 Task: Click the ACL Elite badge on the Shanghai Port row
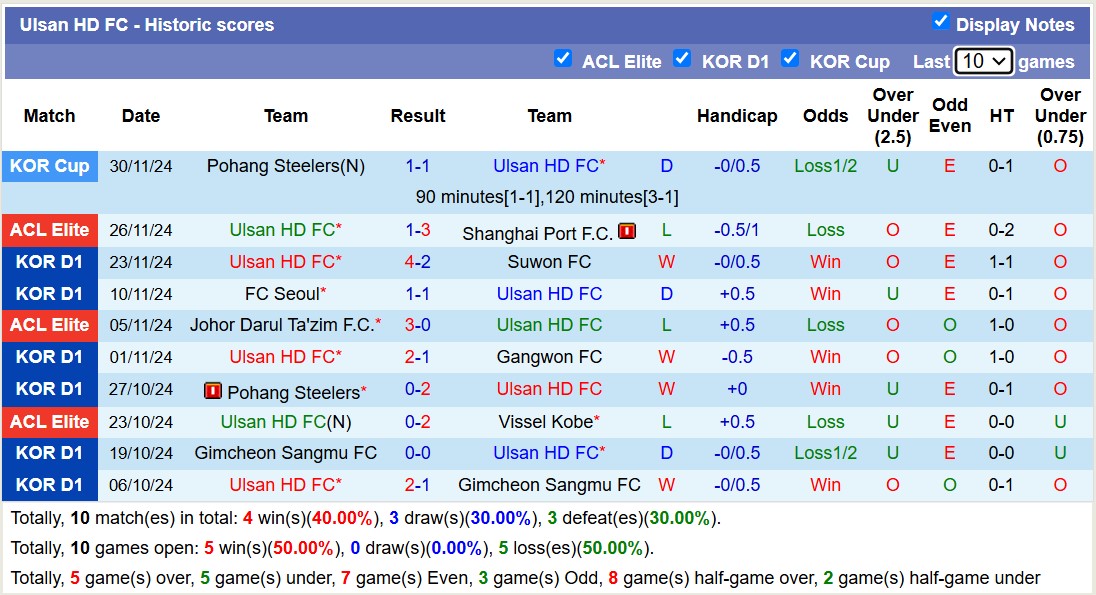pos(50,229)
